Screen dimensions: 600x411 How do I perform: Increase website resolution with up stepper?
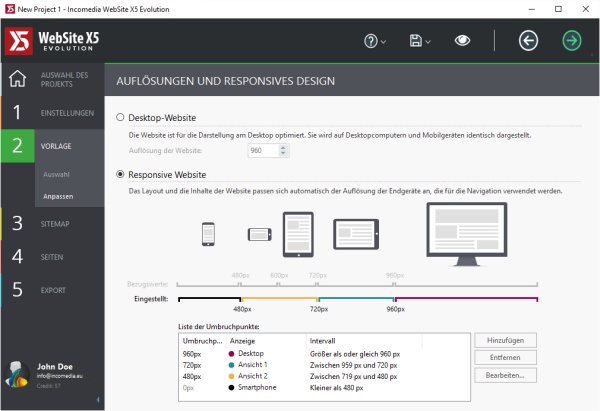pyautogui.click(x=283, y=147)
